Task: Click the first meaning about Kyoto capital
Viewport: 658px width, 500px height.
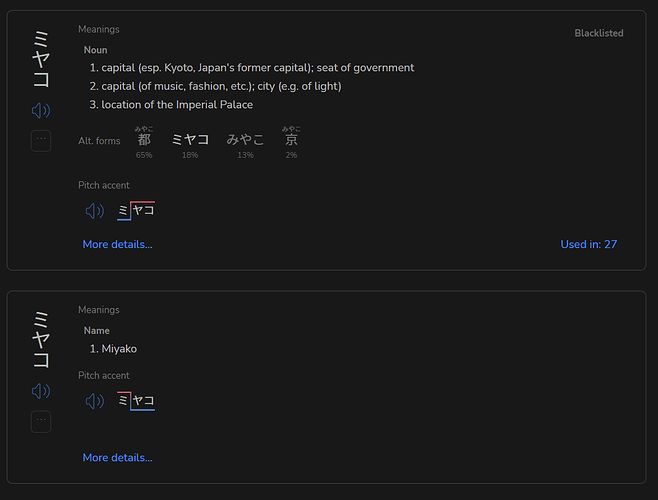Action: 252,68
